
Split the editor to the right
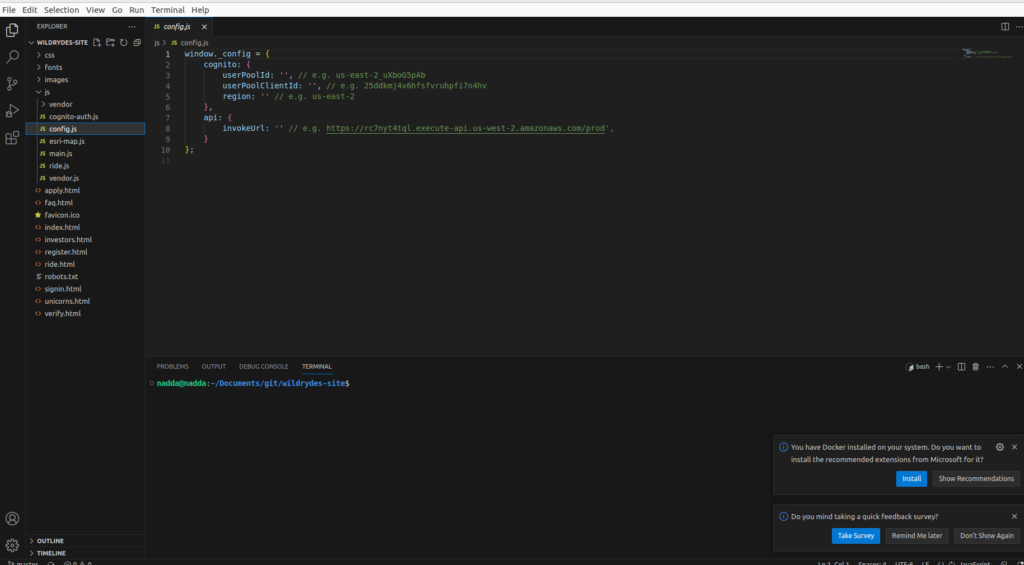pyautogui.click(x=1005, y=27)
